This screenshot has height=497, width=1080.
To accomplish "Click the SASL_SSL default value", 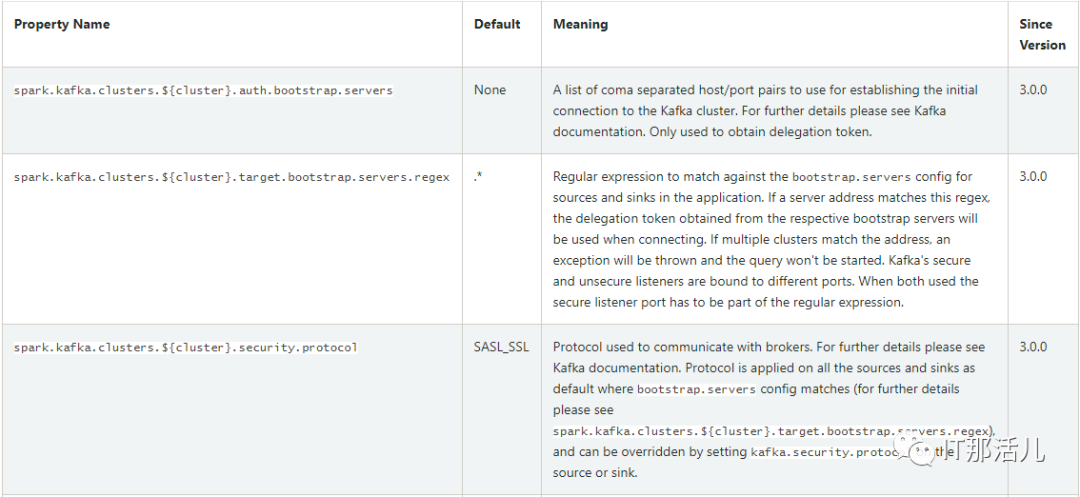I will click(x=501, y=347).
